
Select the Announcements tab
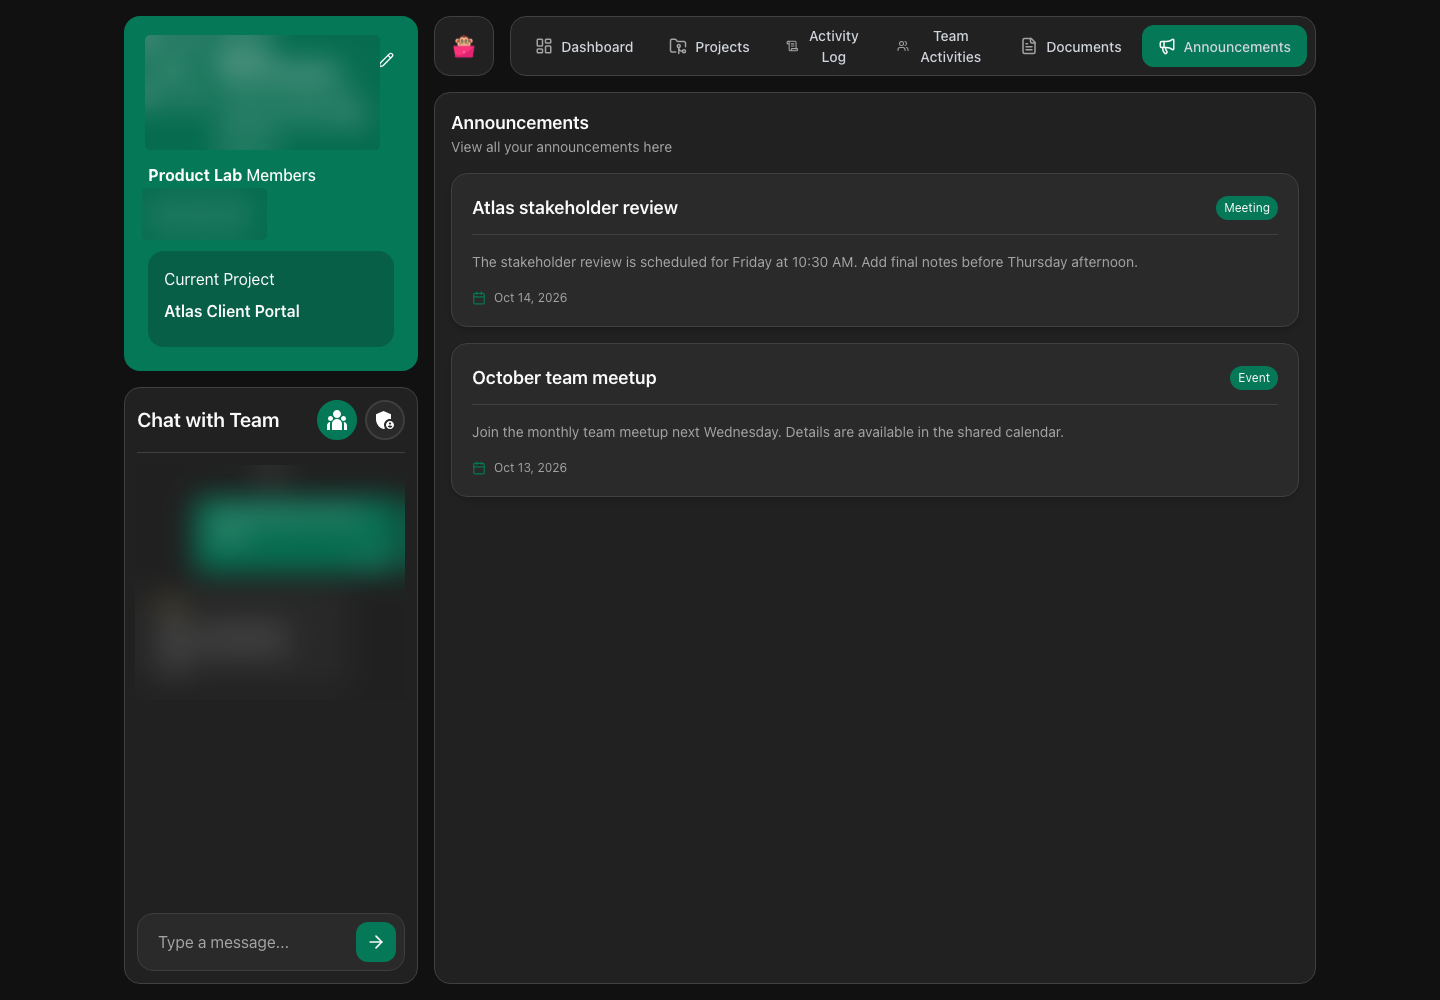(1224, 46)
